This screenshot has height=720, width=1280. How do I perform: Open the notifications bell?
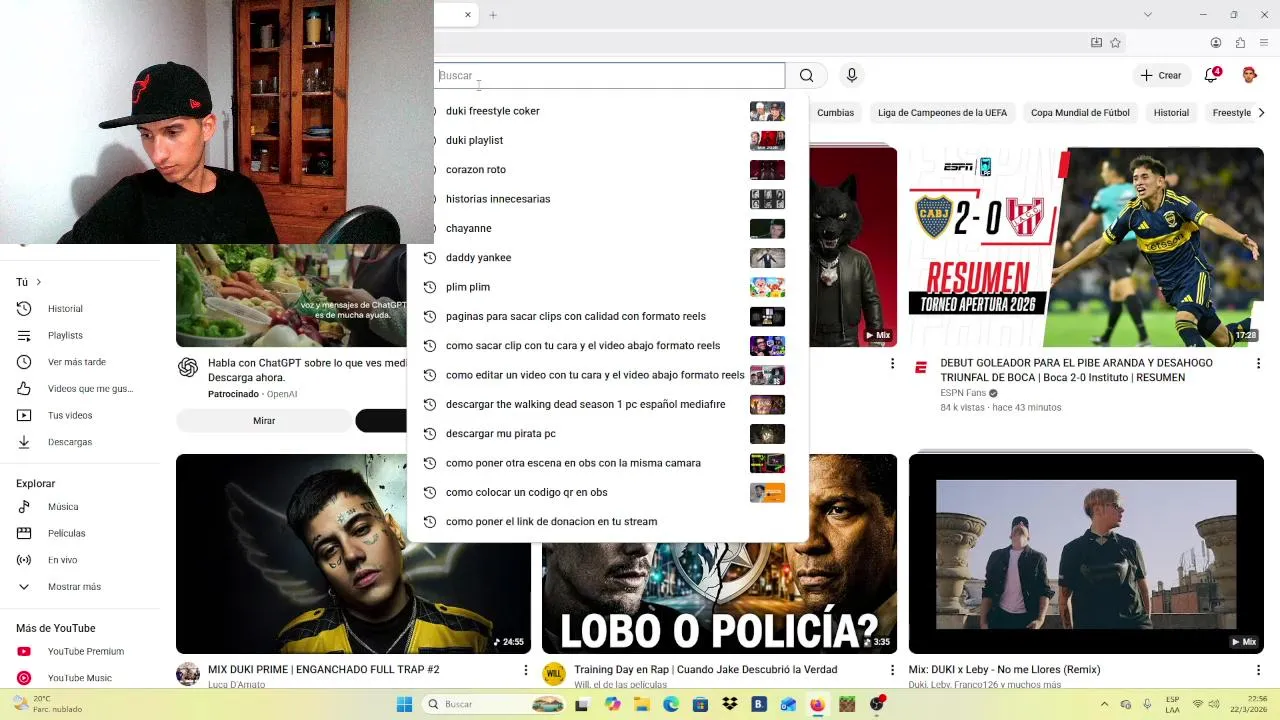tap(1212, 75)
